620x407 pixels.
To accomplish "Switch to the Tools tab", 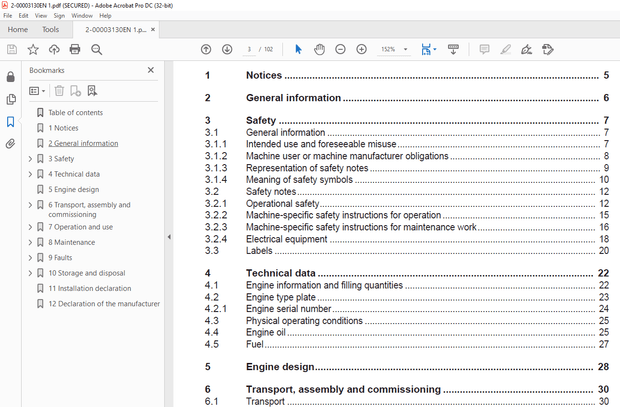I will [x=51, y=30].
